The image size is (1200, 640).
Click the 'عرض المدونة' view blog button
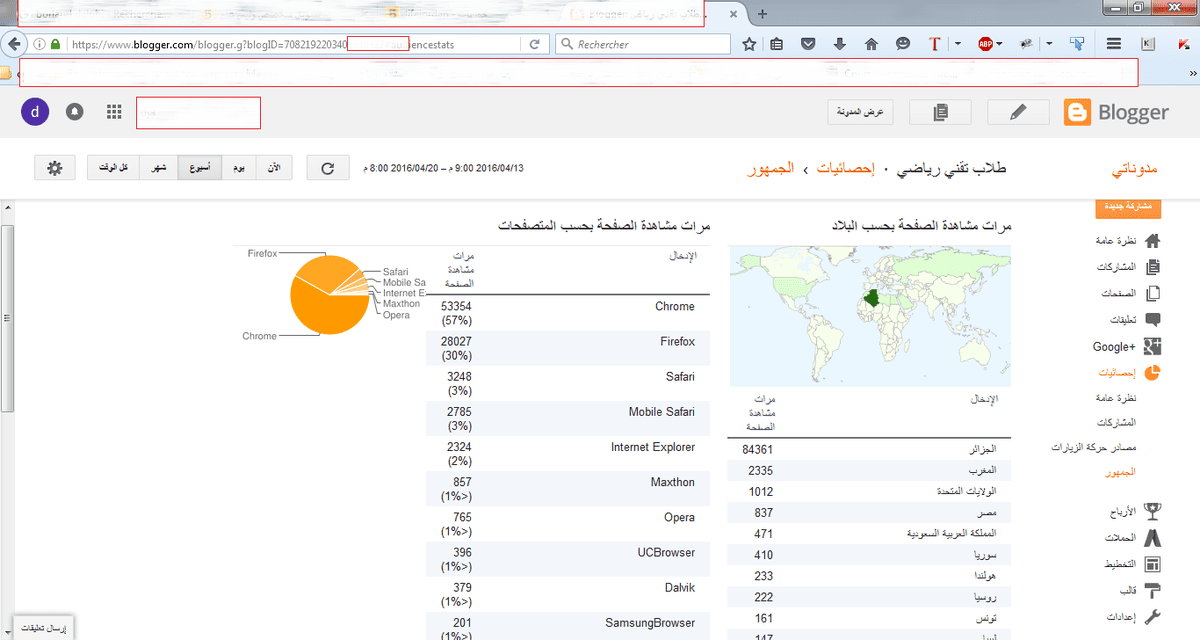[x=861, y=113]
